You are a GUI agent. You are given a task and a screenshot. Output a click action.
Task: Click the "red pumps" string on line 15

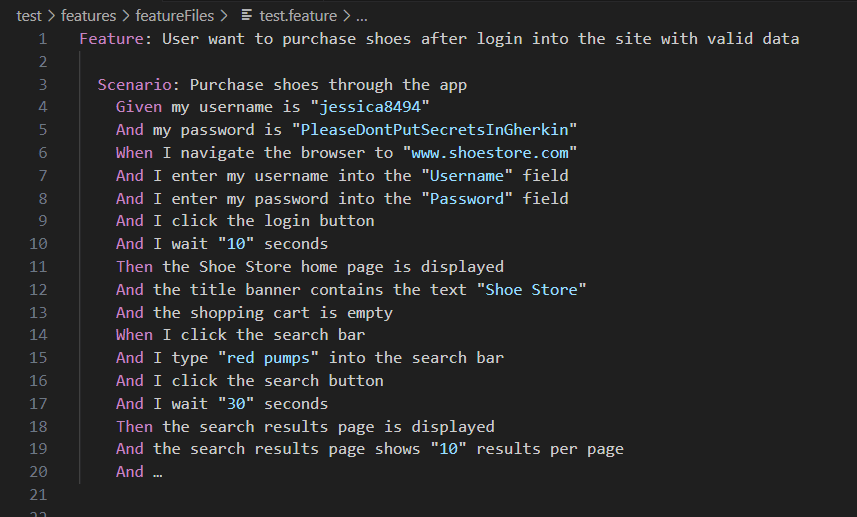coord(268,358)
